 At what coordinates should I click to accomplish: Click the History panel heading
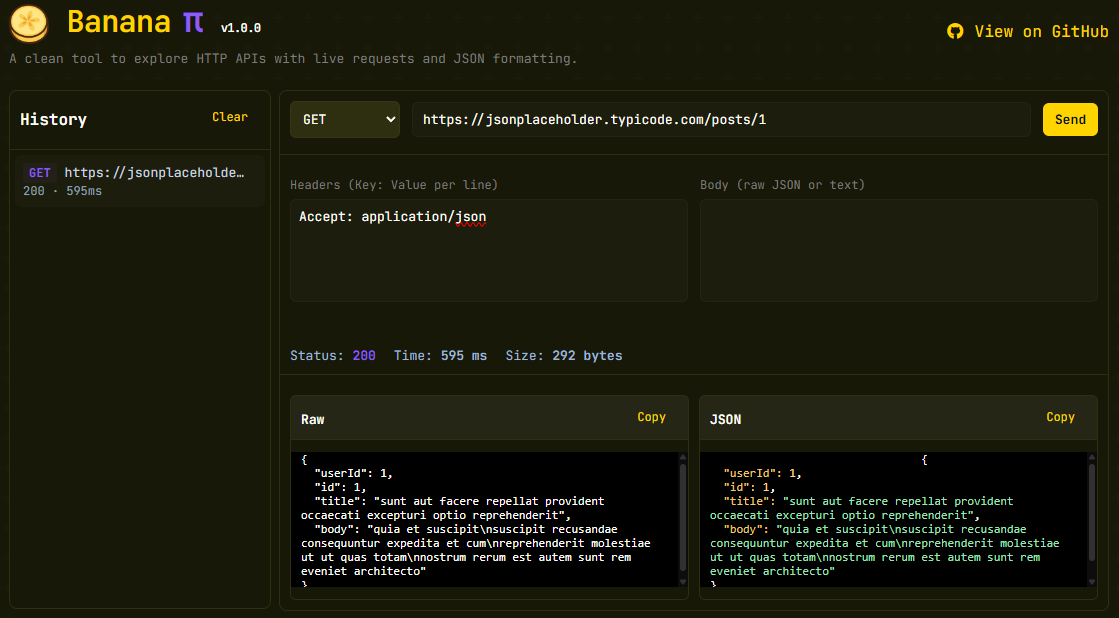pos(54,119)
